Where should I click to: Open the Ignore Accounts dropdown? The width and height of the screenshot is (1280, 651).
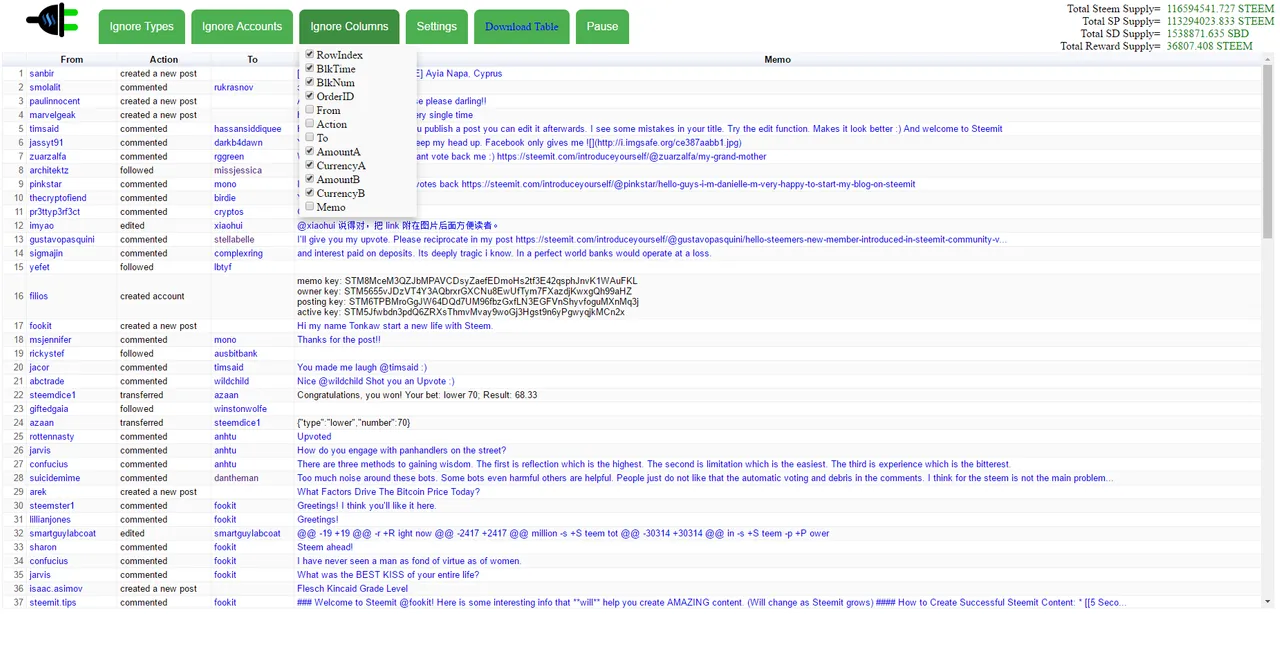tap(242, 27)
